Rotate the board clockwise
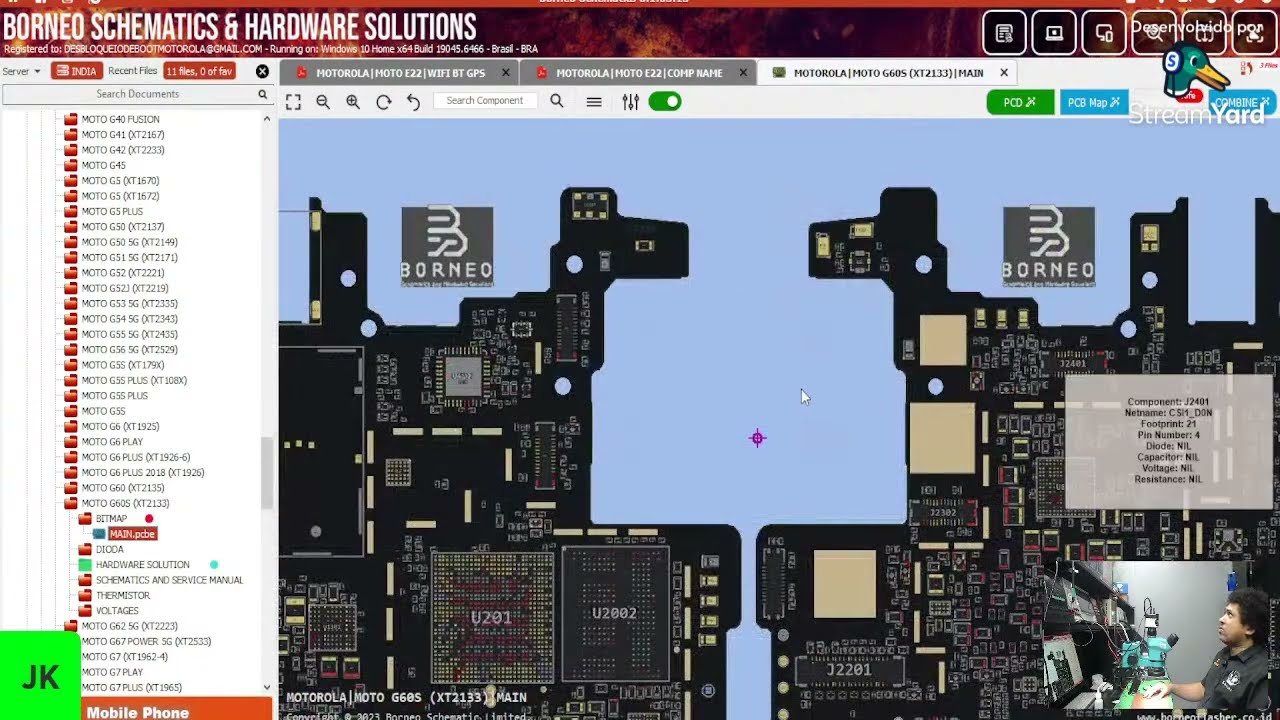Viewport: 1280px width, 720px height. pyautogui.click(x=383, y=102)
